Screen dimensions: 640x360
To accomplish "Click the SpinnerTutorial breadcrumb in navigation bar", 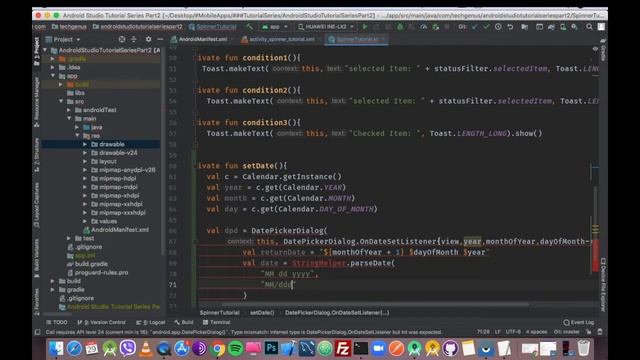I will 213,27.
